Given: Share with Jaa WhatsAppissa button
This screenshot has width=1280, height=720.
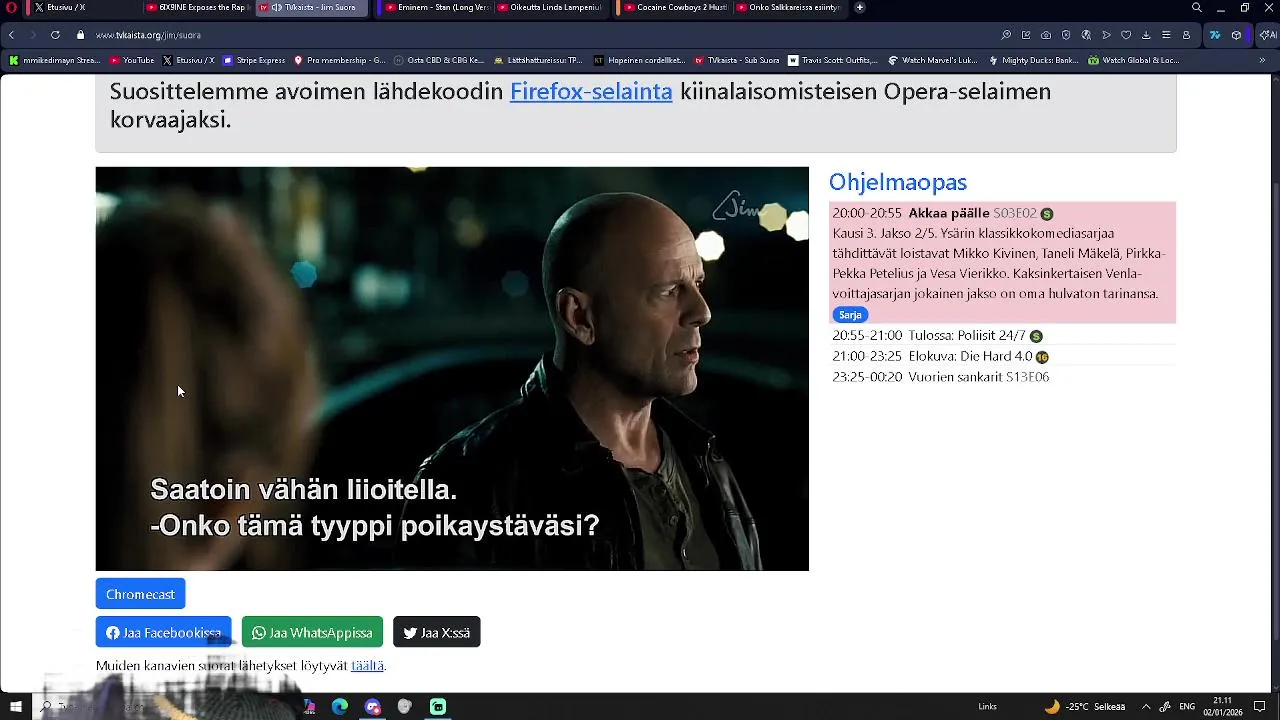Looking at the screenshot, I should [312, 632].
